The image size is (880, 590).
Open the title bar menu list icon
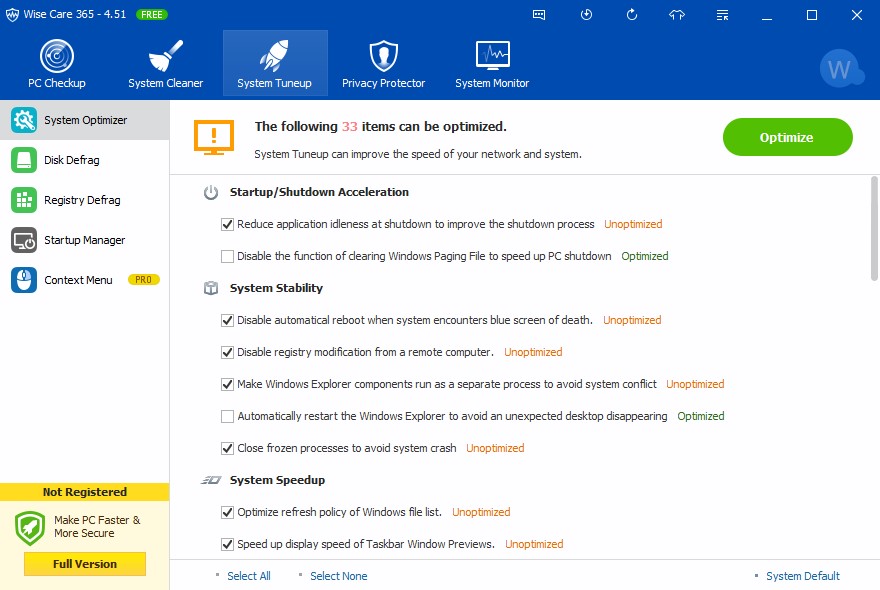(723, 15)
